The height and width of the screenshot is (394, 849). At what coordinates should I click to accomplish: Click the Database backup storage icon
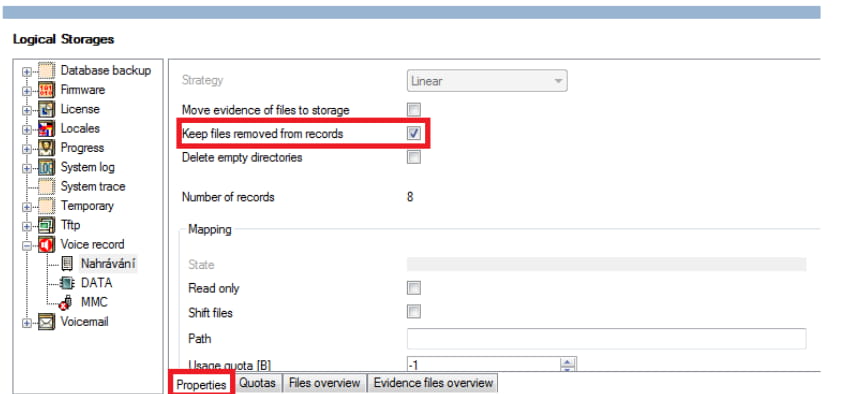coord(47,71)
